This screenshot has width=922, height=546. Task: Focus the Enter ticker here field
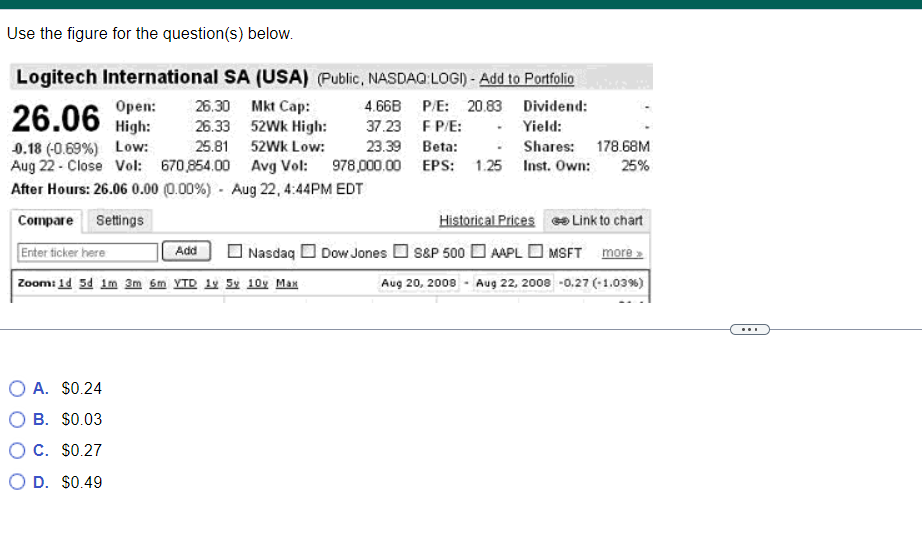coord(88,252)
